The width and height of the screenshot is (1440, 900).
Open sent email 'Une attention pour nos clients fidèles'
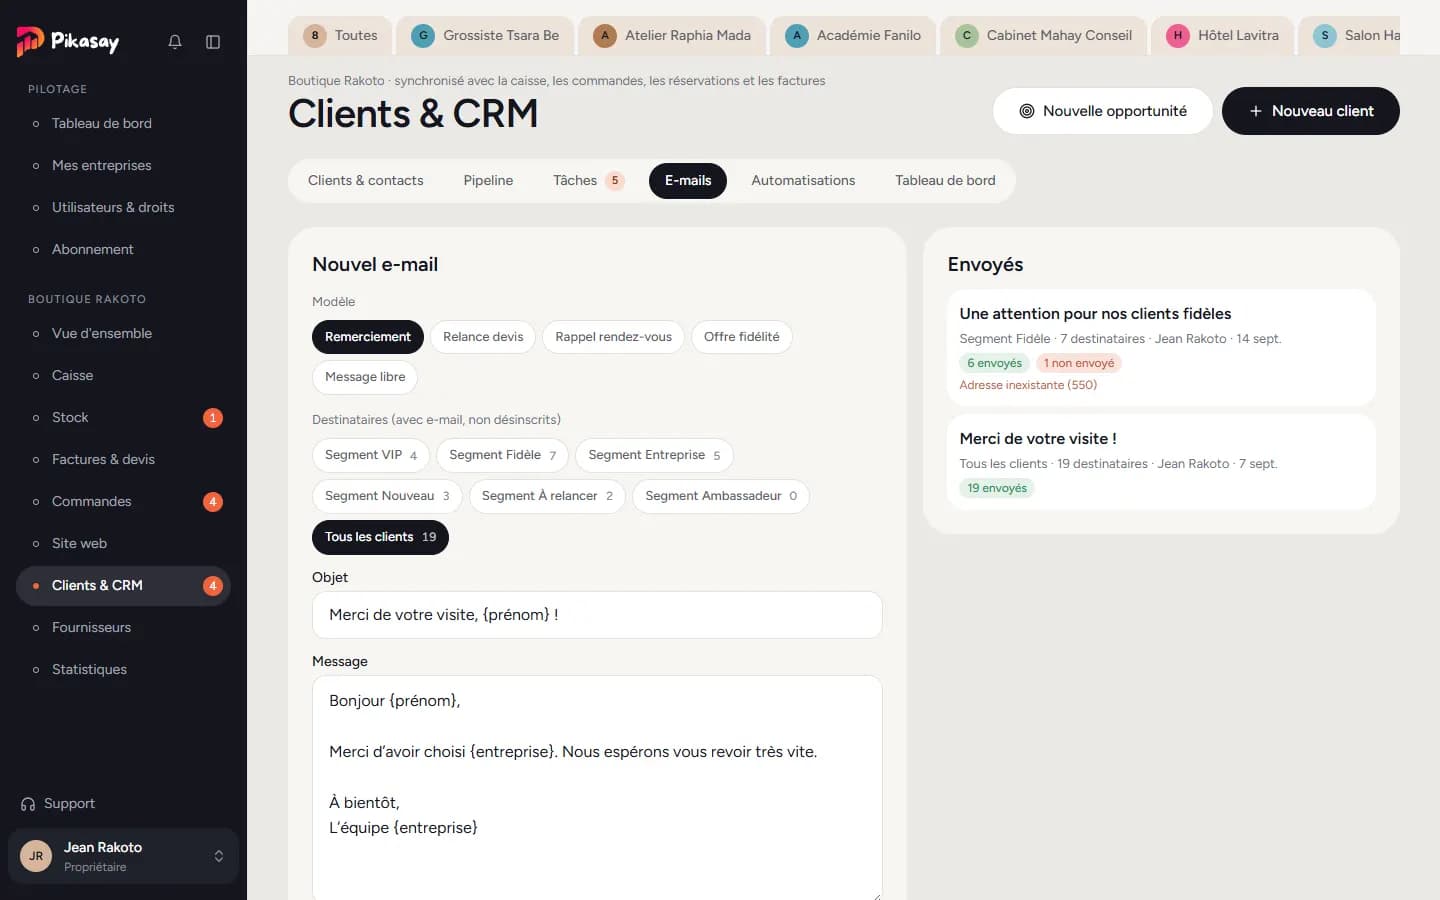[1161, 348]
